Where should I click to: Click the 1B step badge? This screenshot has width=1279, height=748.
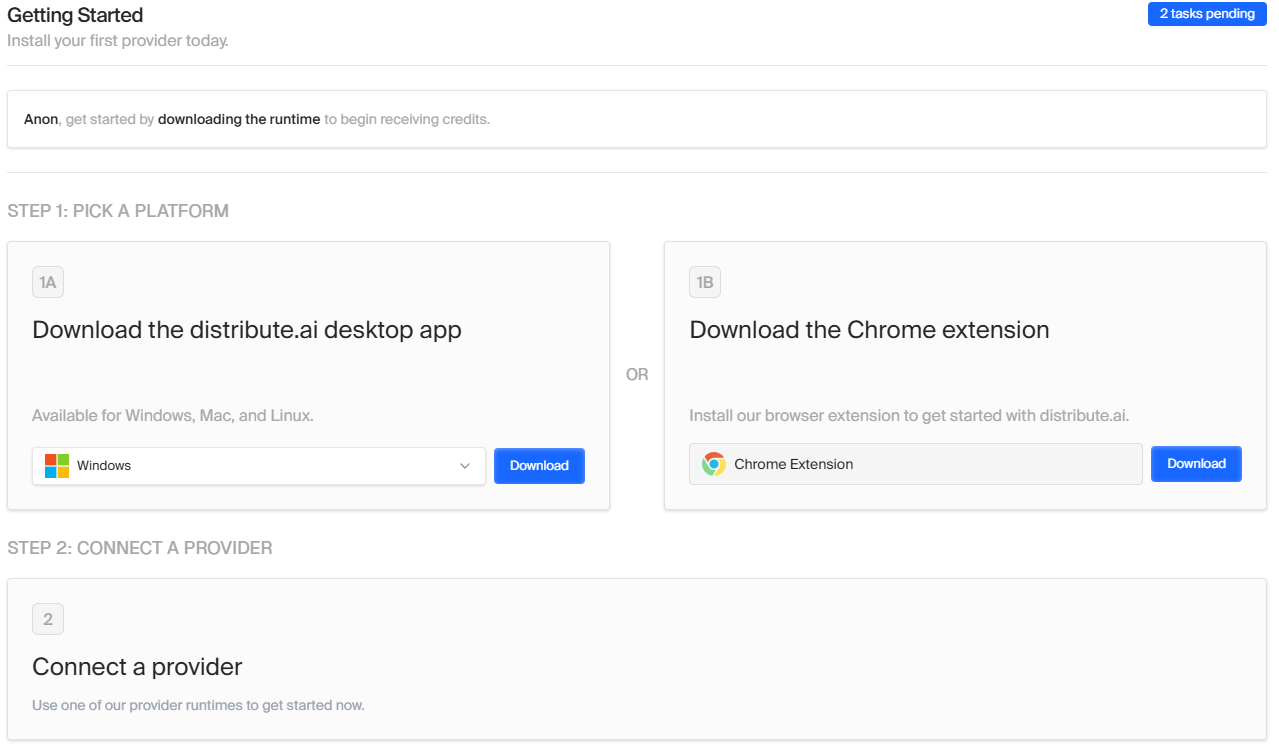point(705,283)
